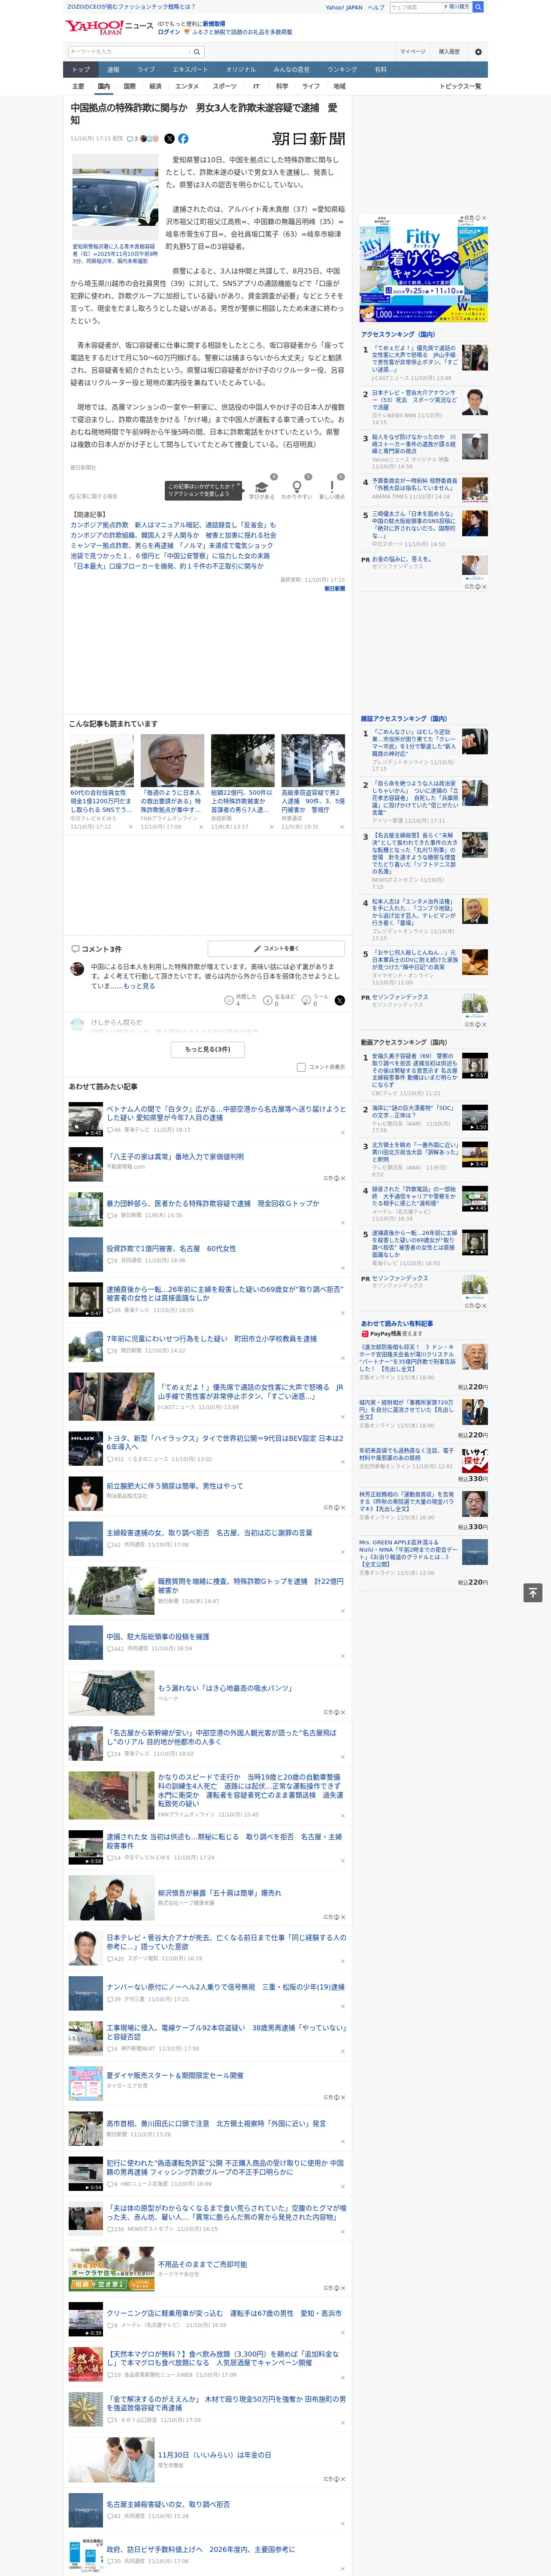The height and width of the screenshot is (2576, 551).
Task: Click the top-right web search button
Action: tap(478, 7)
